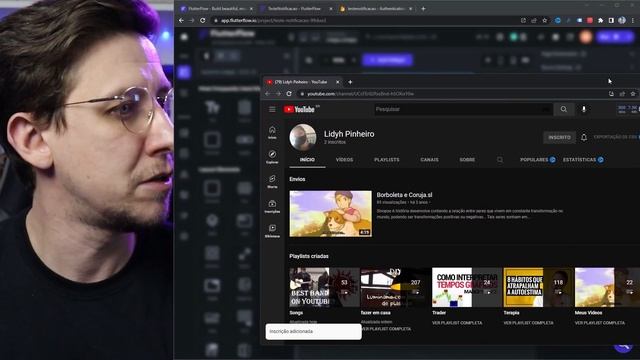Click the YouTube Pesquisar search field
This screenshot has width=640, height=360.
pos(463,109)
